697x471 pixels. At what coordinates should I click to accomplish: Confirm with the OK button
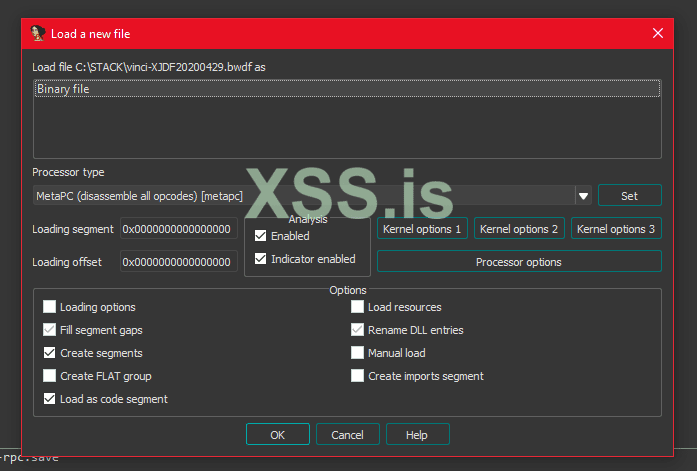tap(278, 434)
